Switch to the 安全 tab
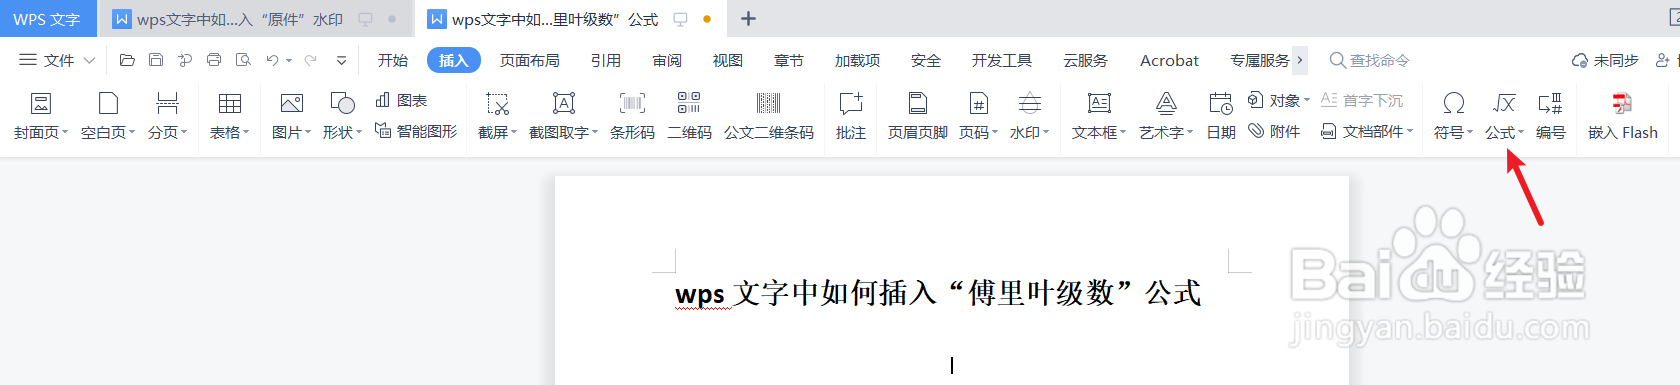The width and height of the screenshot is (1680, 385). pyautogui.click(x=926, y=60)
